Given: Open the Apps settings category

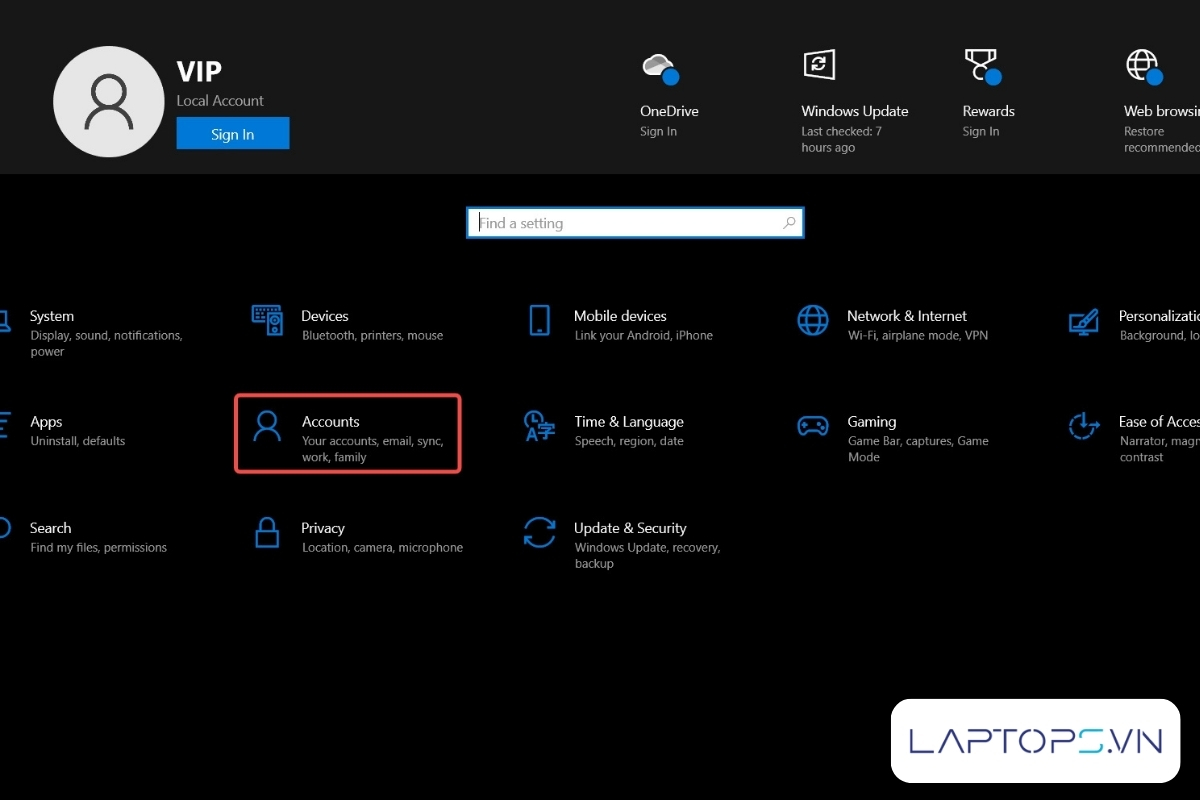Looking at the screenshot, I should [46, 422].
